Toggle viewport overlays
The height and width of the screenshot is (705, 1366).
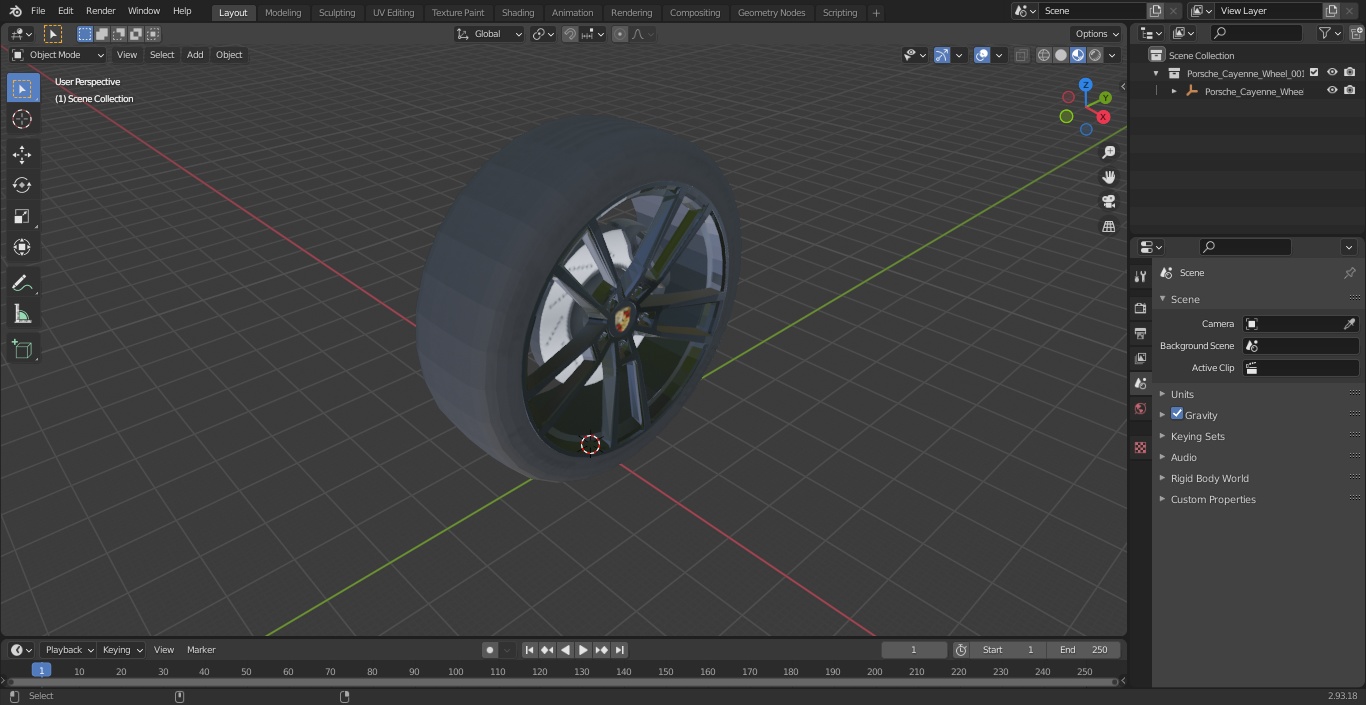[x=982, y=55]
